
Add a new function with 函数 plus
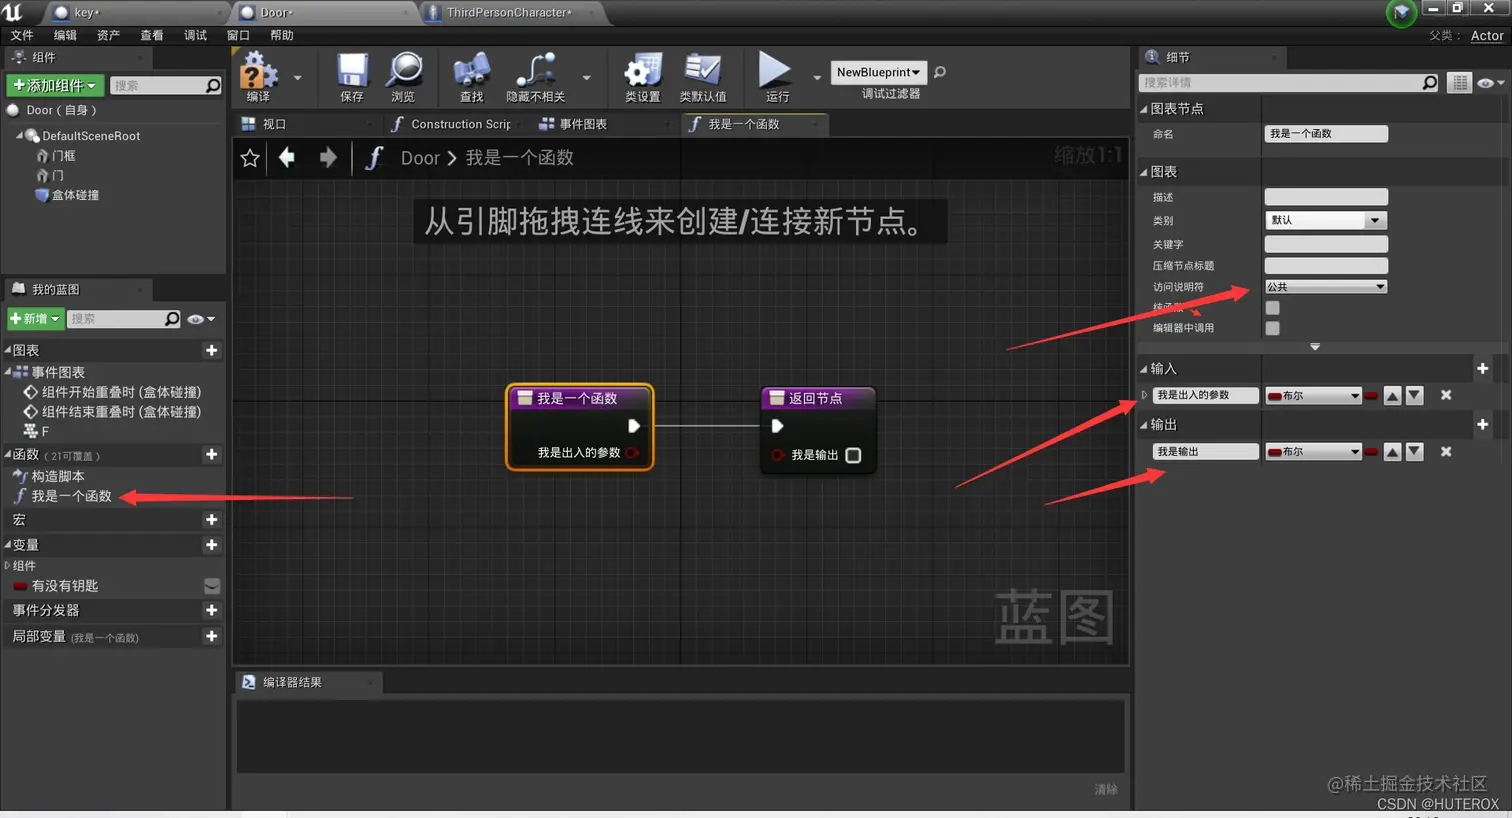(211, 454)
